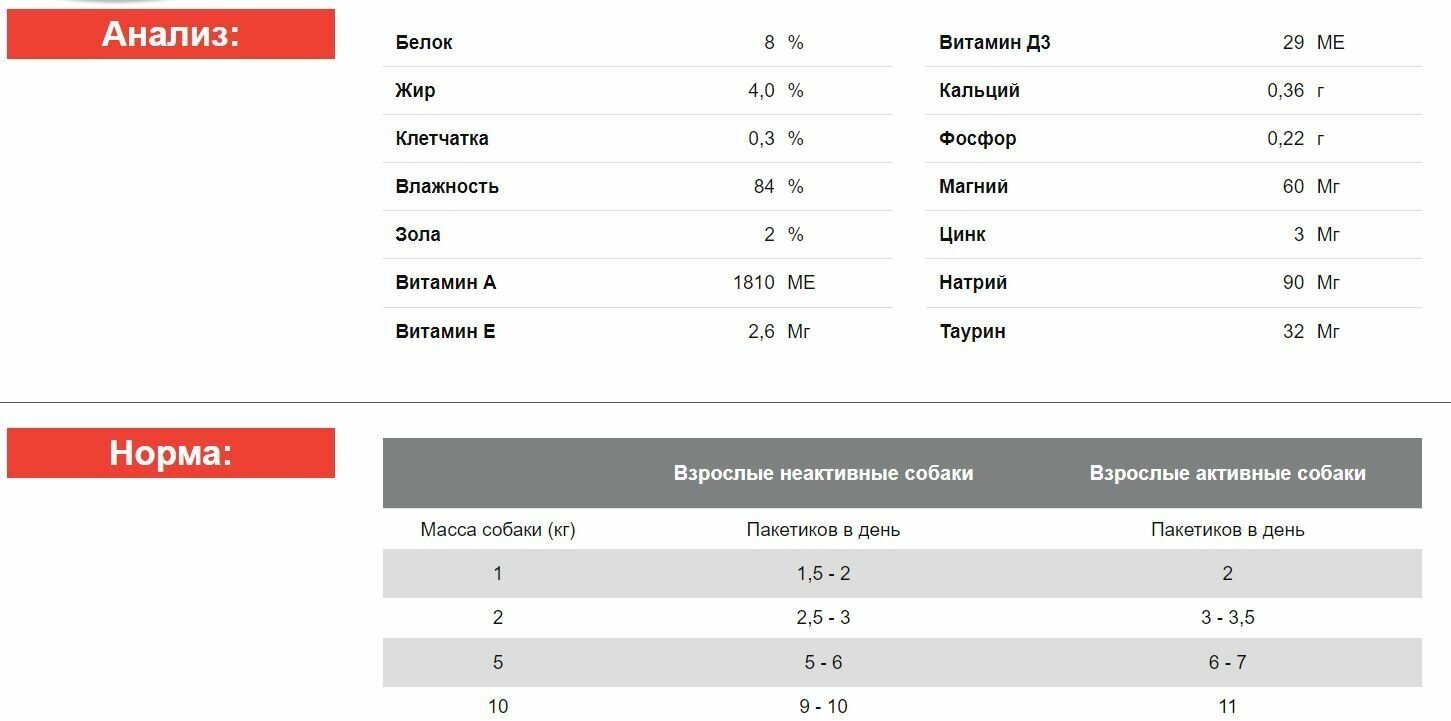Select the Кальций row label
Screen dimensions: 1451x721
coord(980,91)
